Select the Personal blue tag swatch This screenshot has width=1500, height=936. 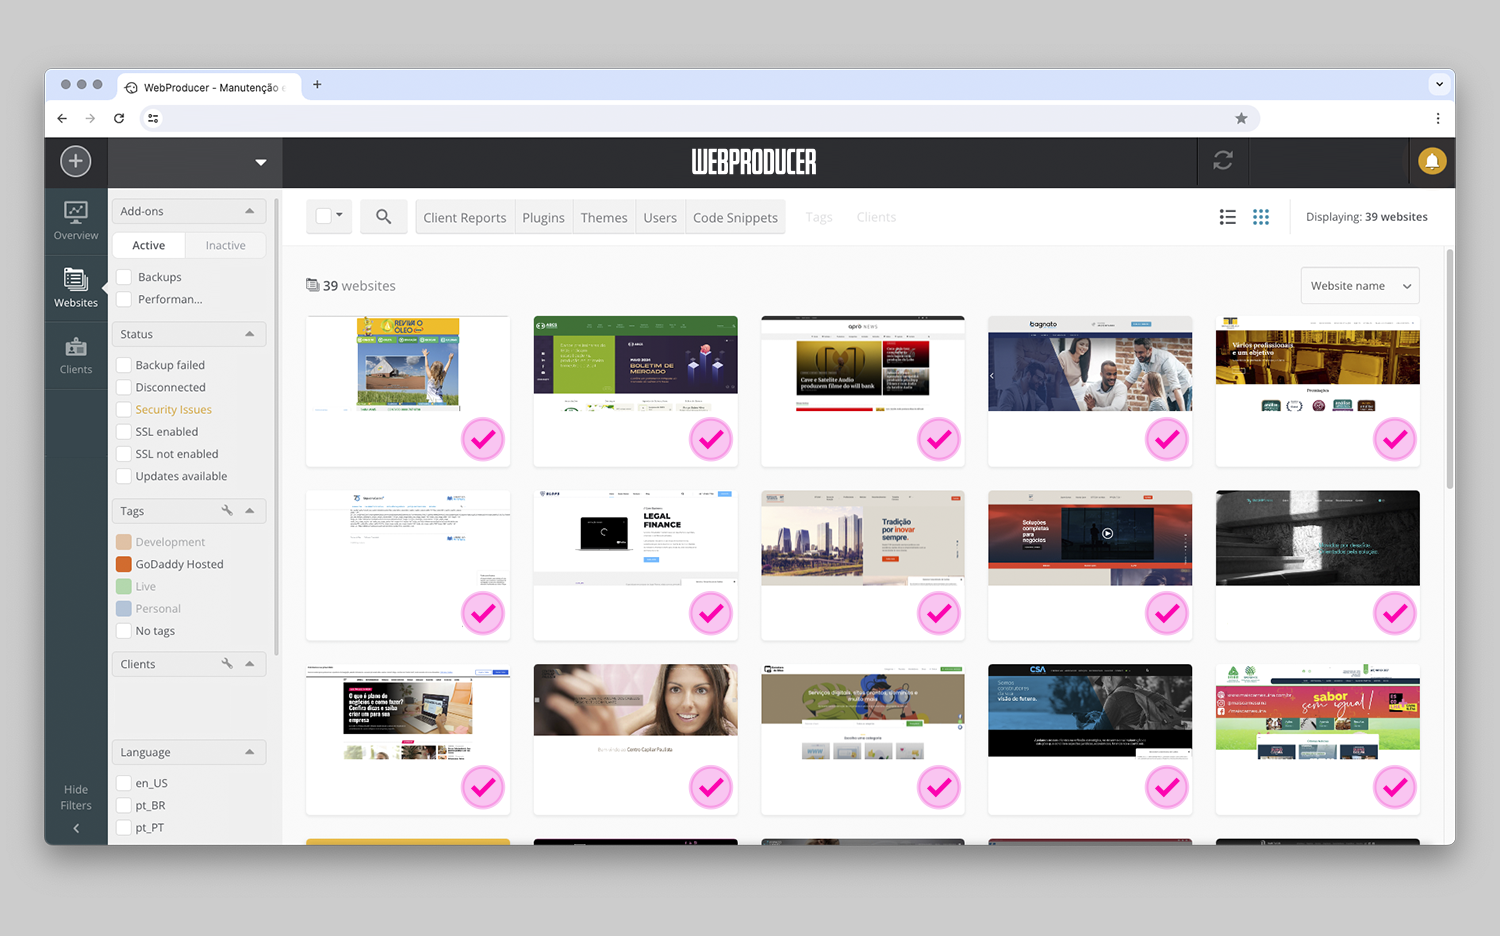[124, 608]
